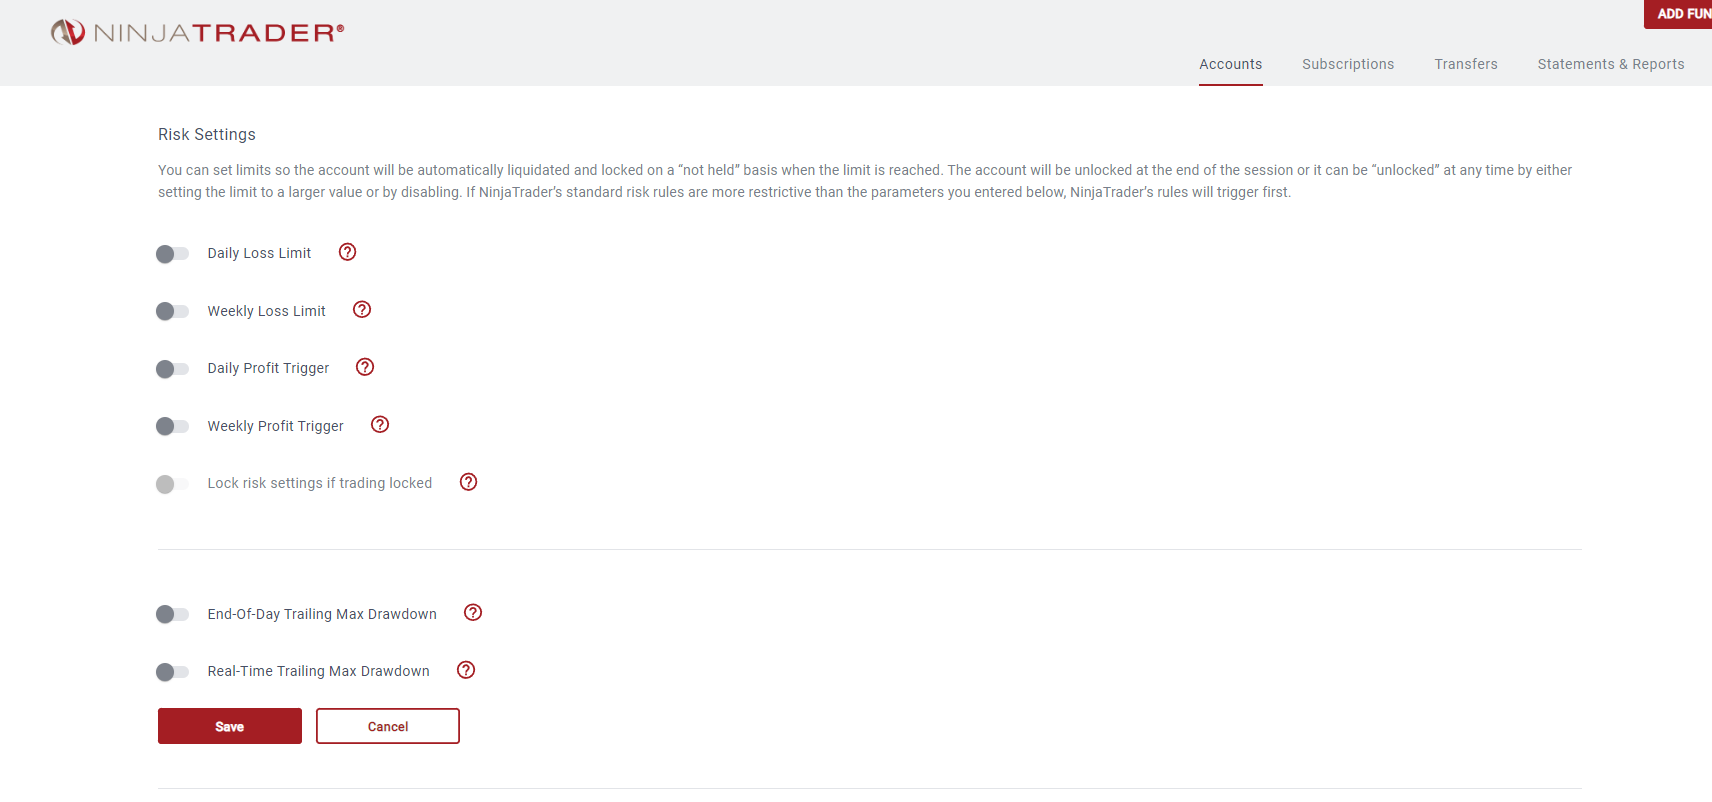
Task: Toggle Lock risk settings if trading locked
Action: pyautogui.click(x=172, y=484)
